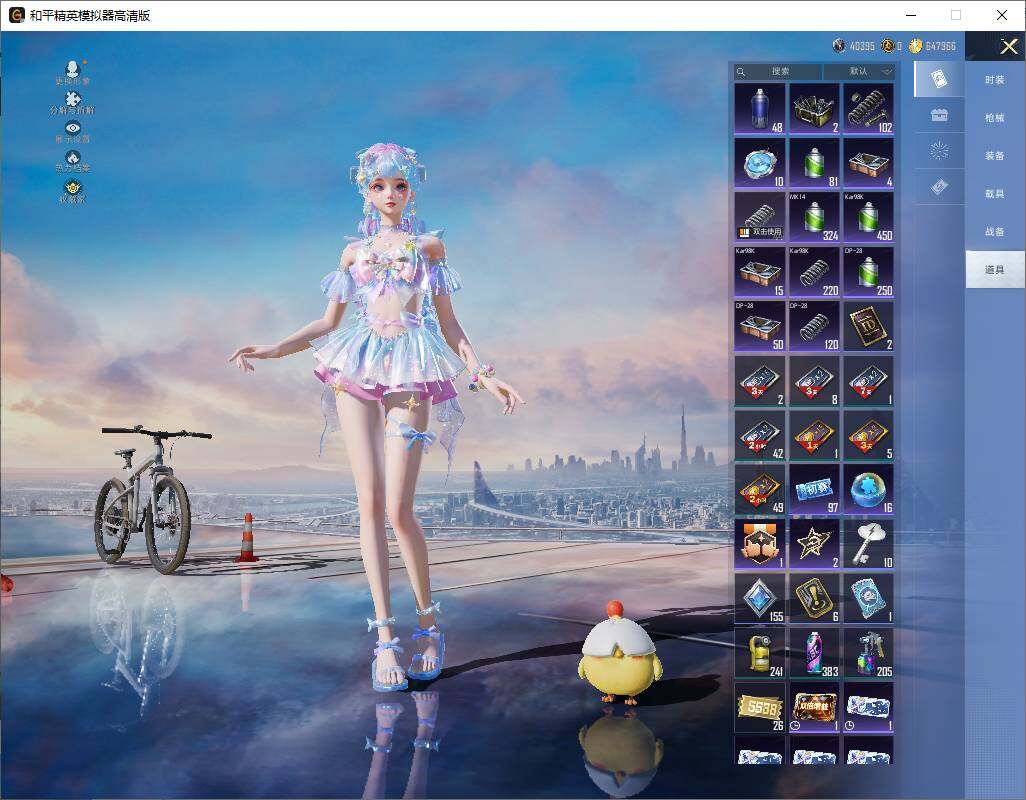Select the spray gun item (205)
Screen dimensions: 1026x800
click(868, 653)
